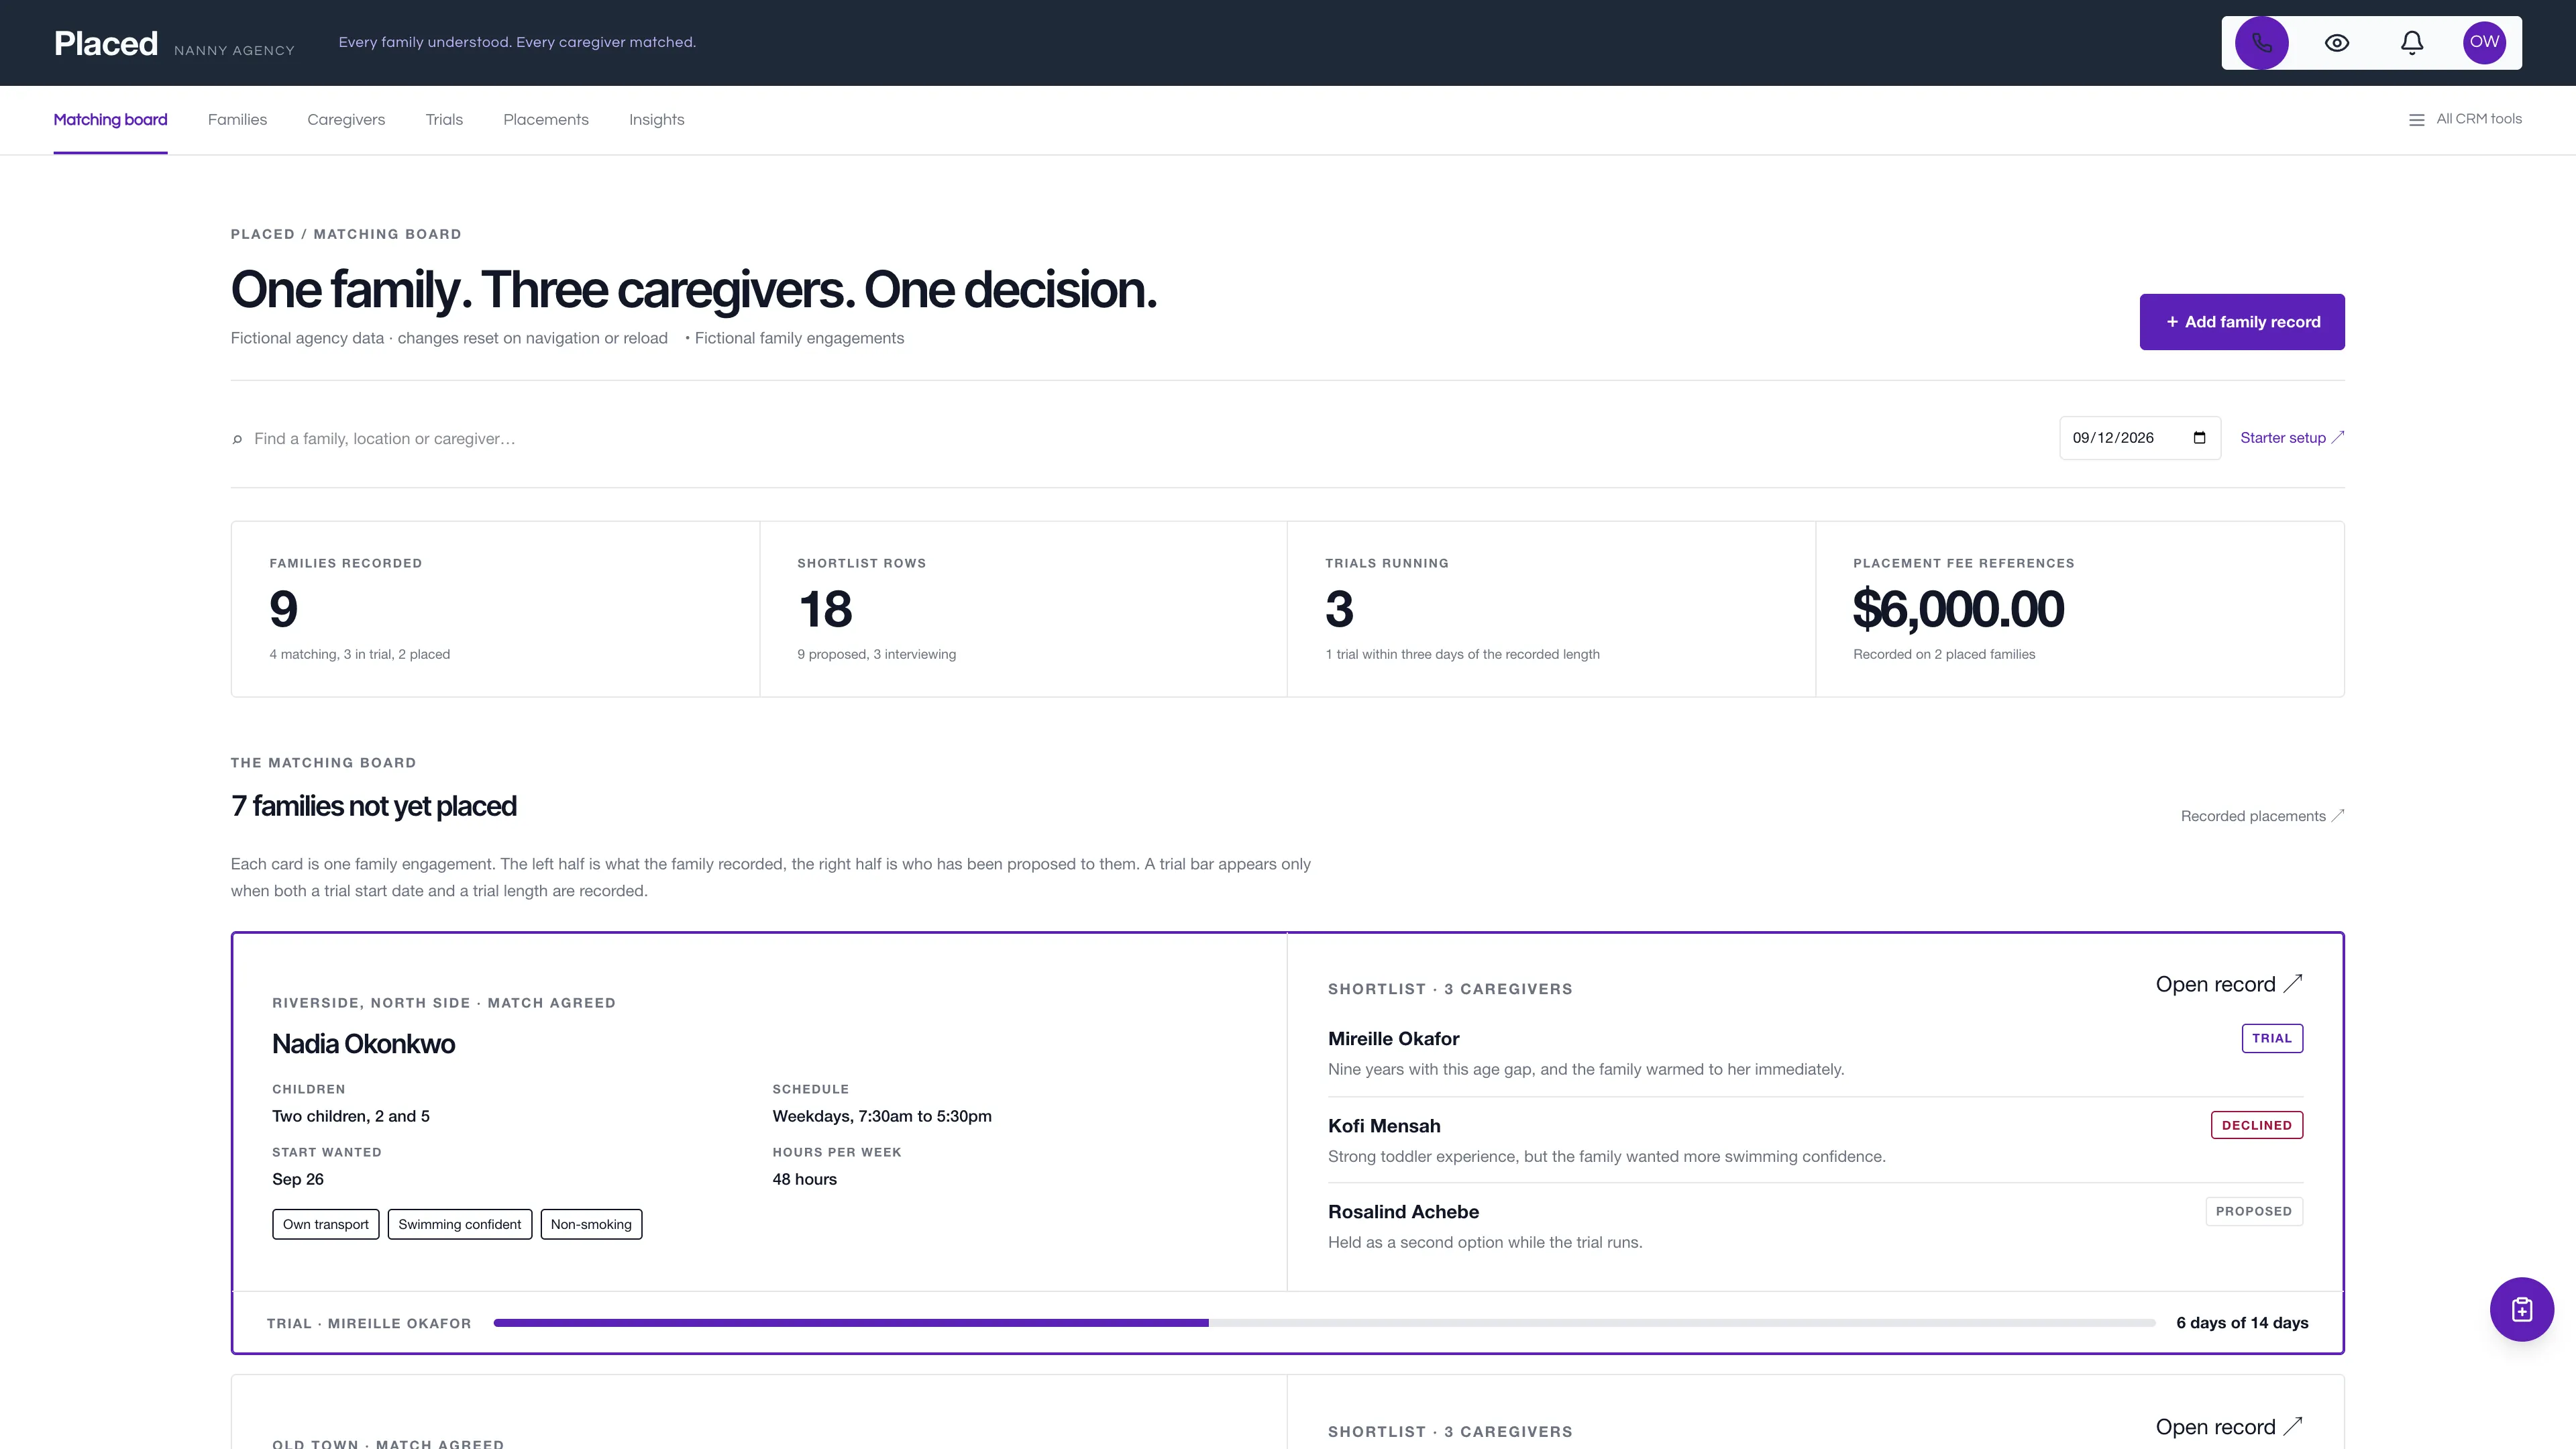Open the Starter setup link

pos(2292,438)
